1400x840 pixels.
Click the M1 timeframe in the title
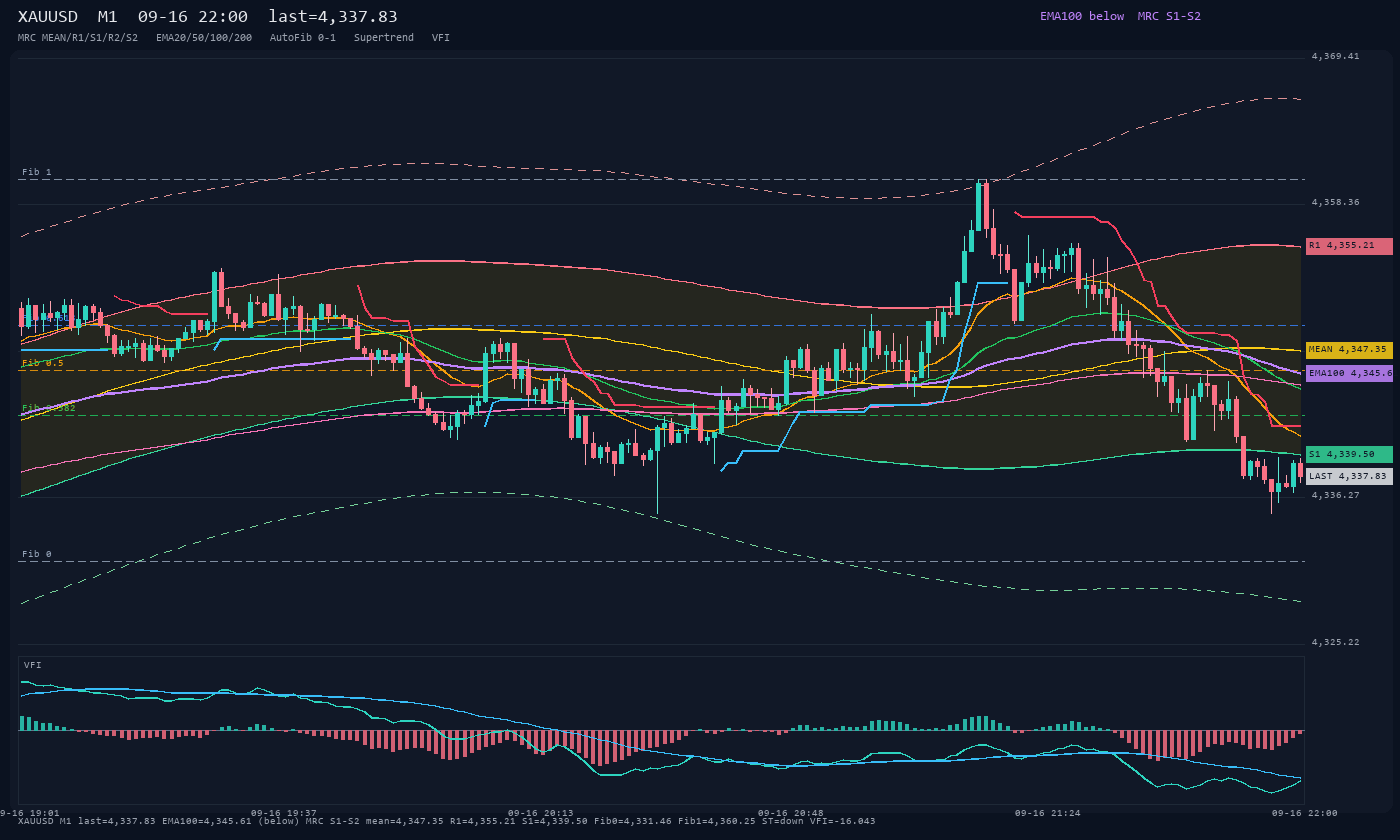[x=107, y=17]
